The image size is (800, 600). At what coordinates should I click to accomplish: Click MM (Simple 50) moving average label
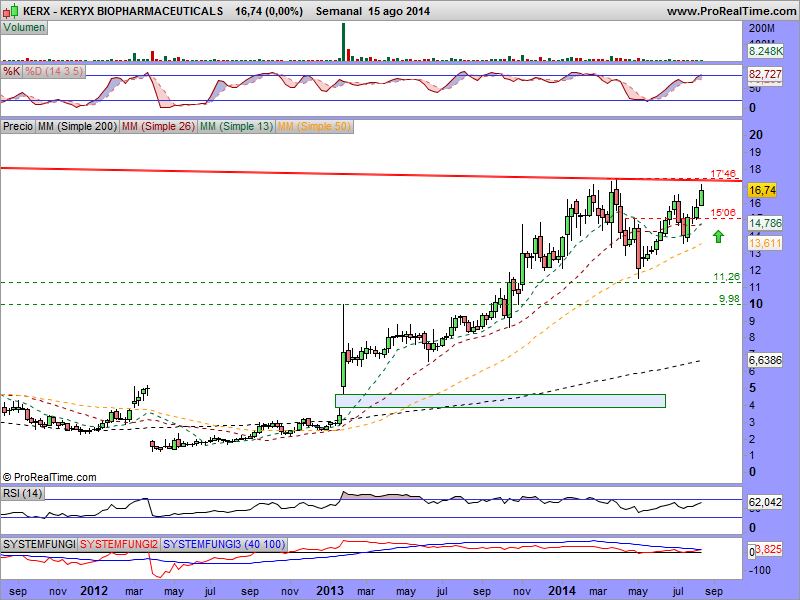(x=314, y=126)
